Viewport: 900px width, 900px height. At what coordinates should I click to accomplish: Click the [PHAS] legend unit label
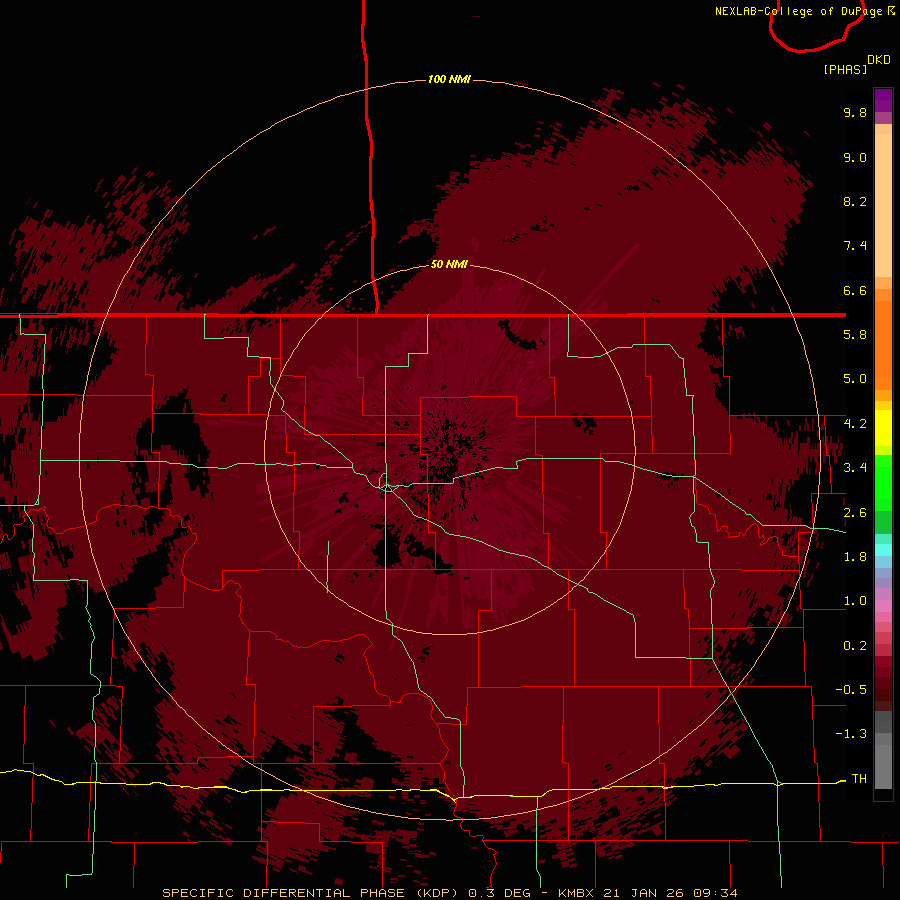845,69
